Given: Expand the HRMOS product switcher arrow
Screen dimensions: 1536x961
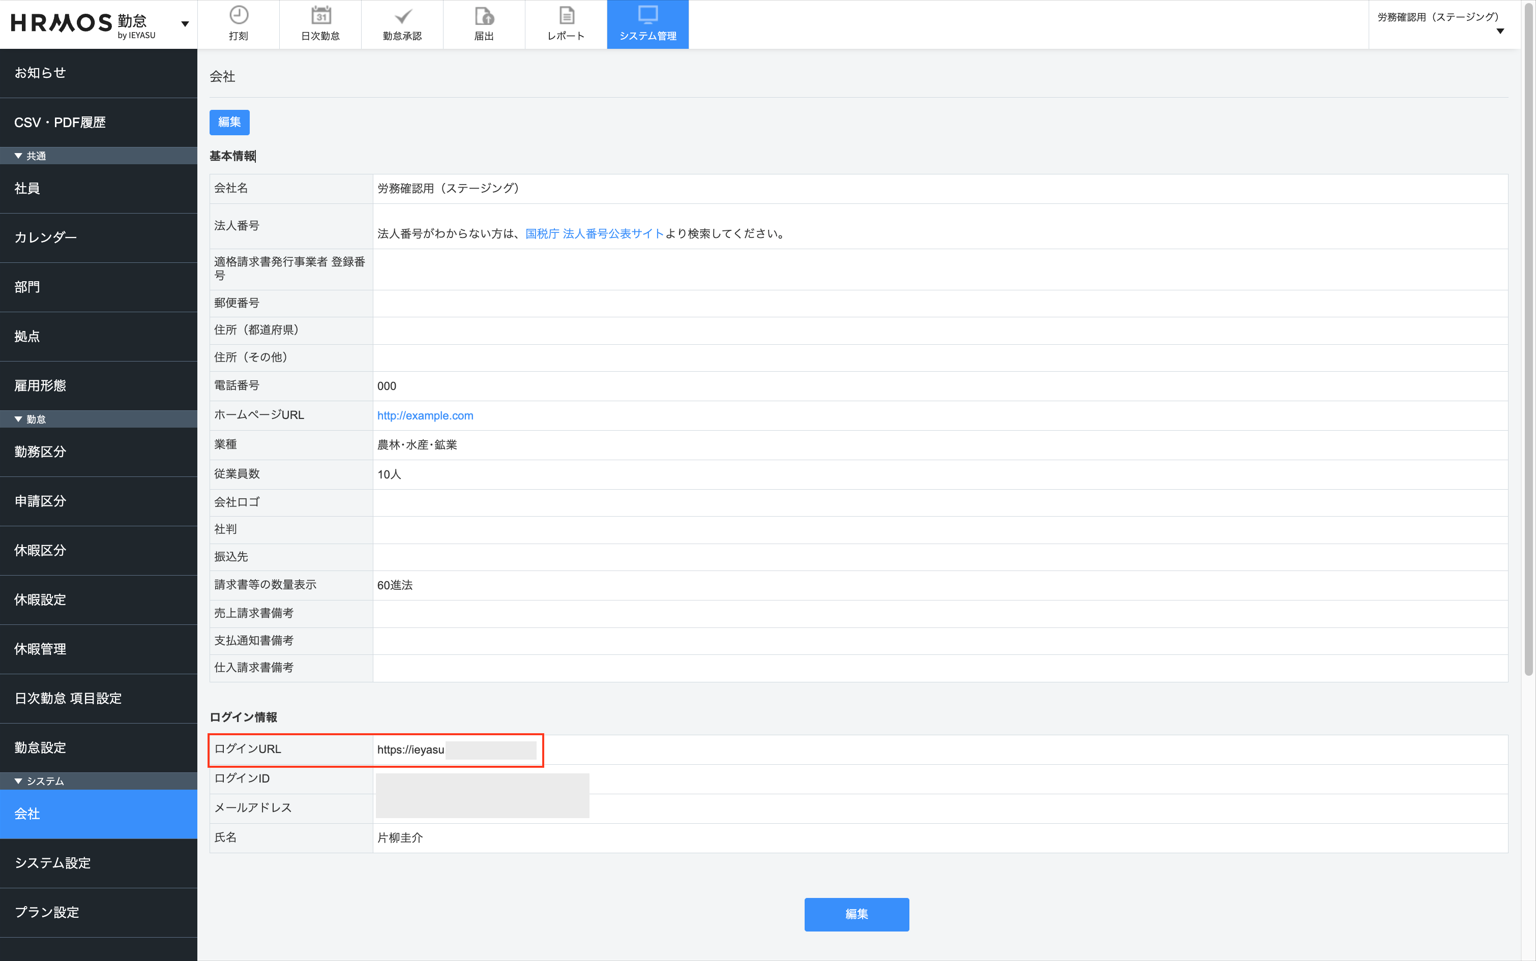Looking at the screenshot, I should 185,24.
